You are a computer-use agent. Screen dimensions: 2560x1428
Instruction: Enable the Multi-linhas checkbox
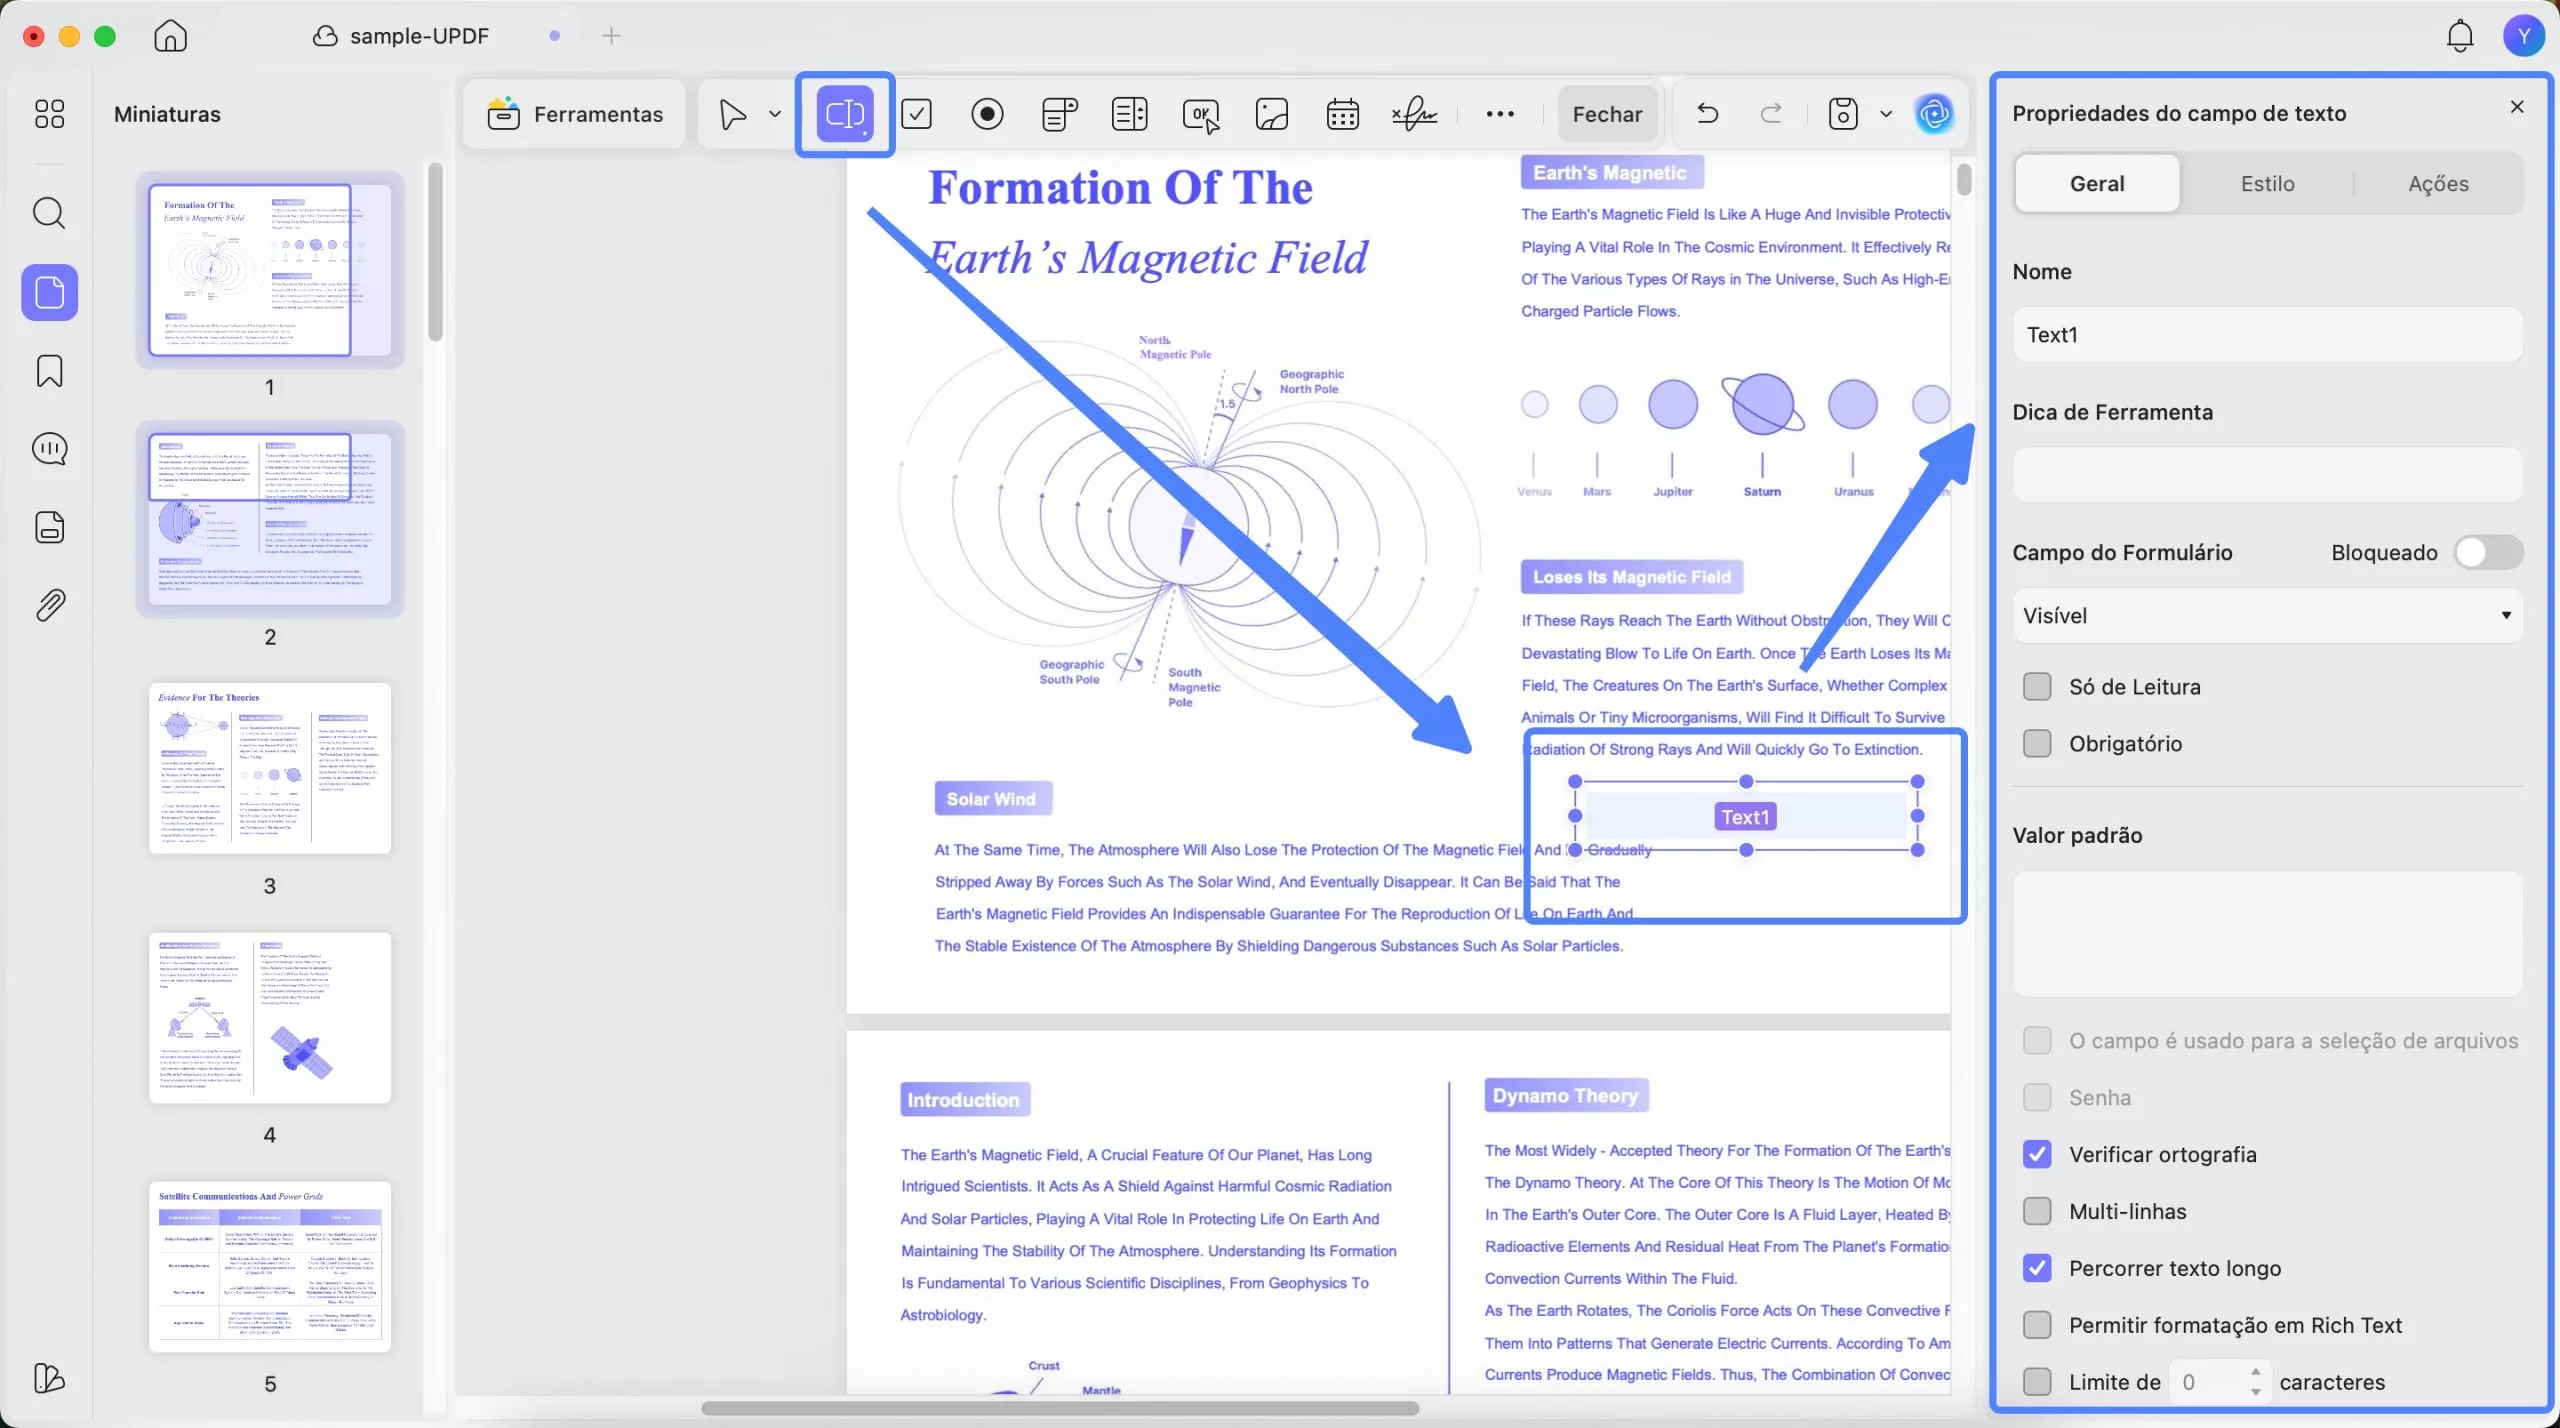2036,1211
